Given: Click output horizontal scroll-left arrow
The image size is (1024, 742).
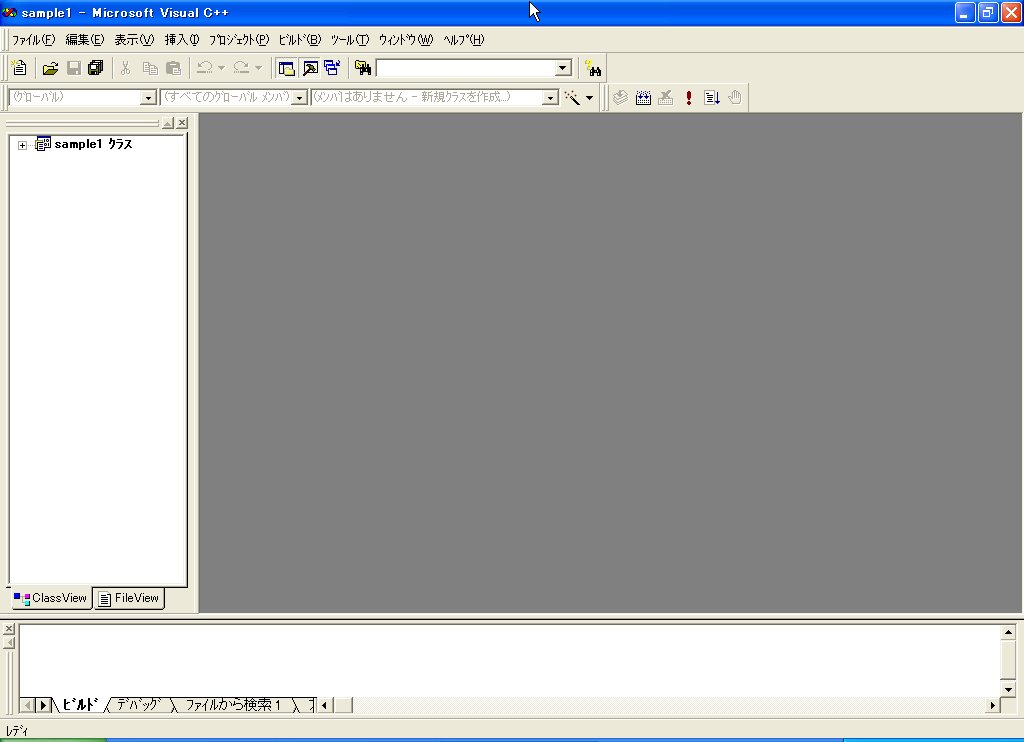Looking at the screenshot, I should tap(325, 705).
